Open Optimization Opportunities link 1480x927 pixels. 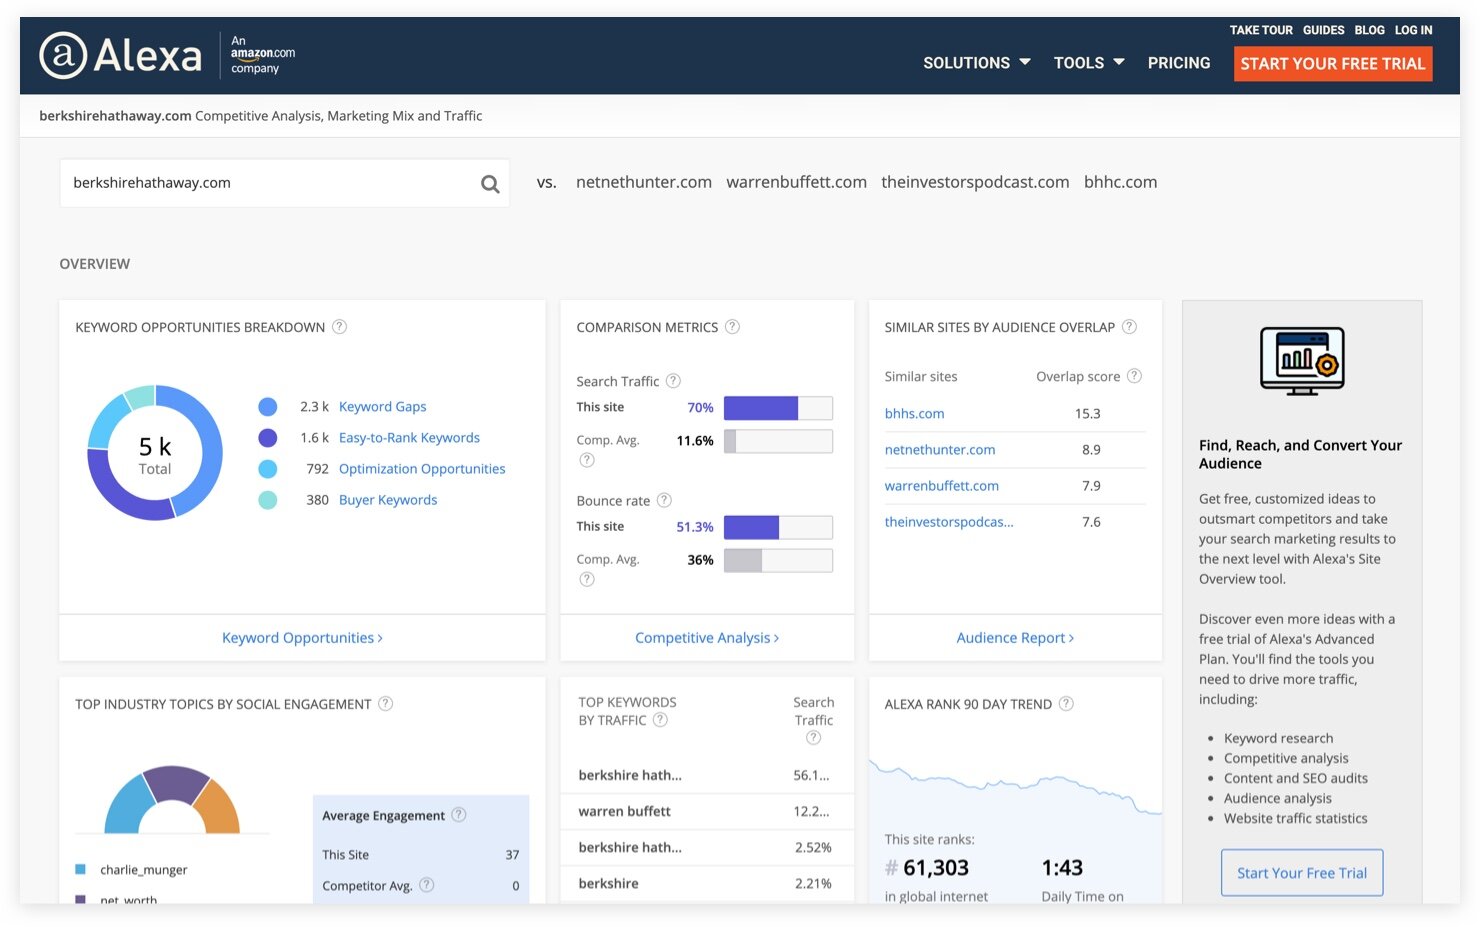[x=422, y=469]
